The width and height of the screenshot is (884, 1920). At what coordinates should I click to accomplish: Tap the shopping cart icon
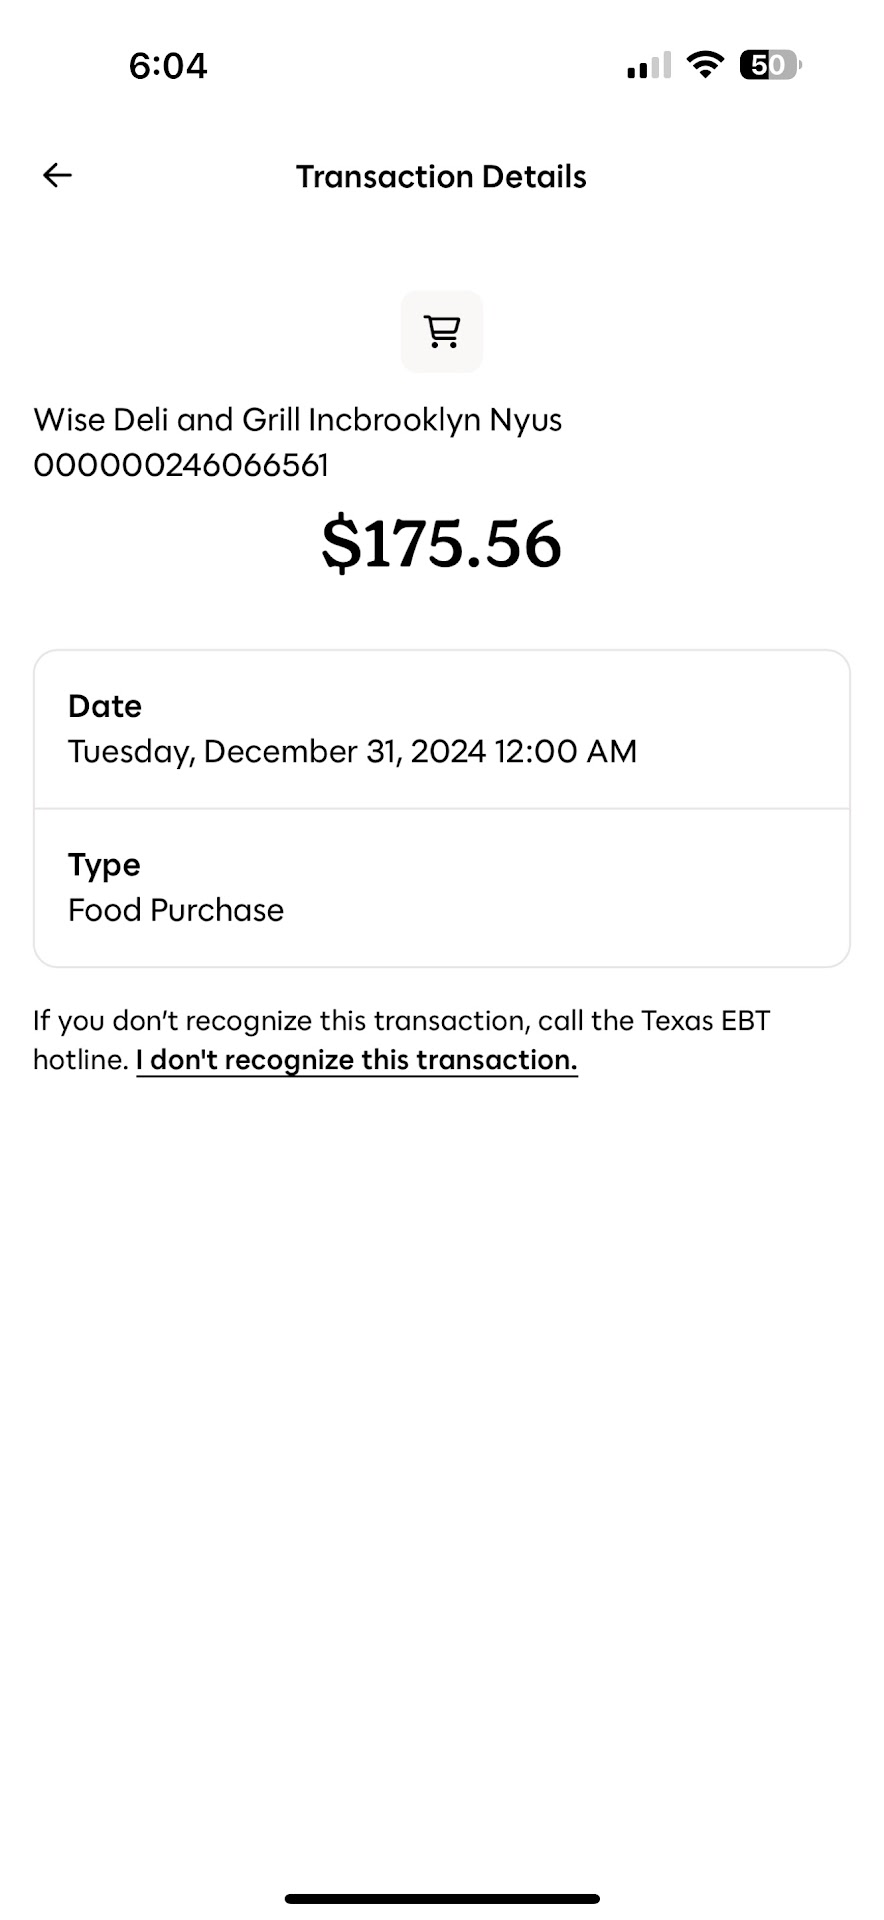[442, 332]
